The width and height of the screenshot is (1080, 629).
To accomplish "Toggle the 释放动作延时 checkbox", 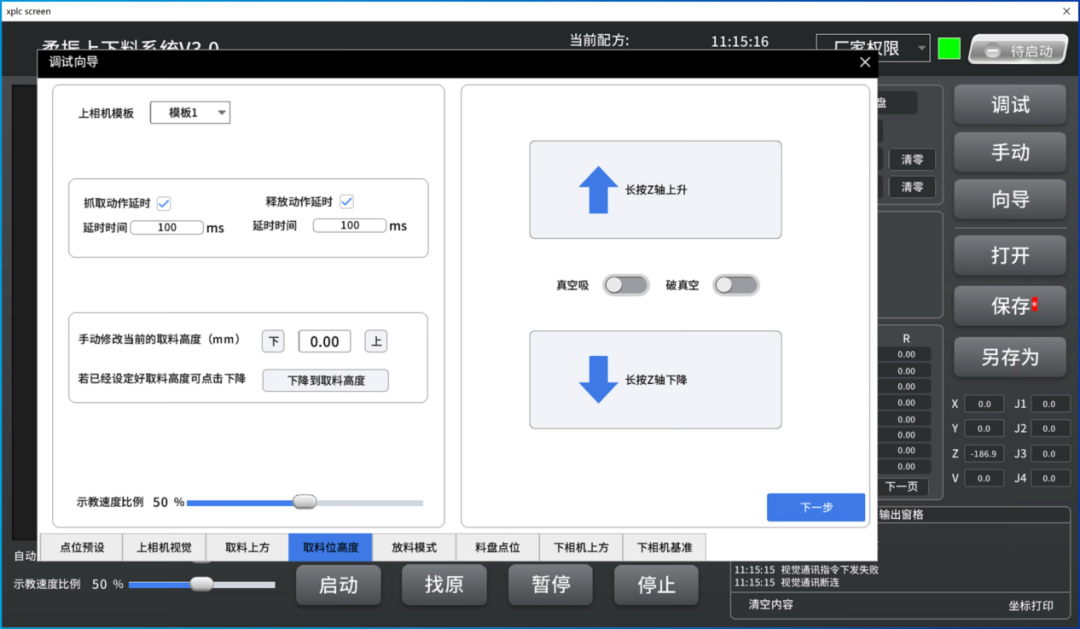I will [x=346, y=202].
